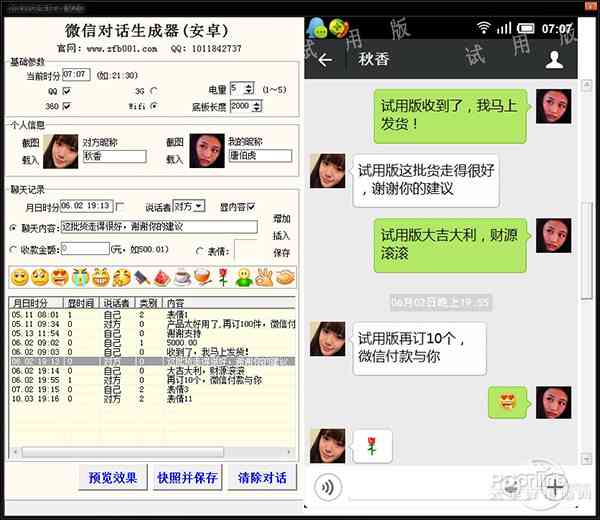Open the contact profile icon in preview
The width and height of the screenshot is (600, 520).
554,60
